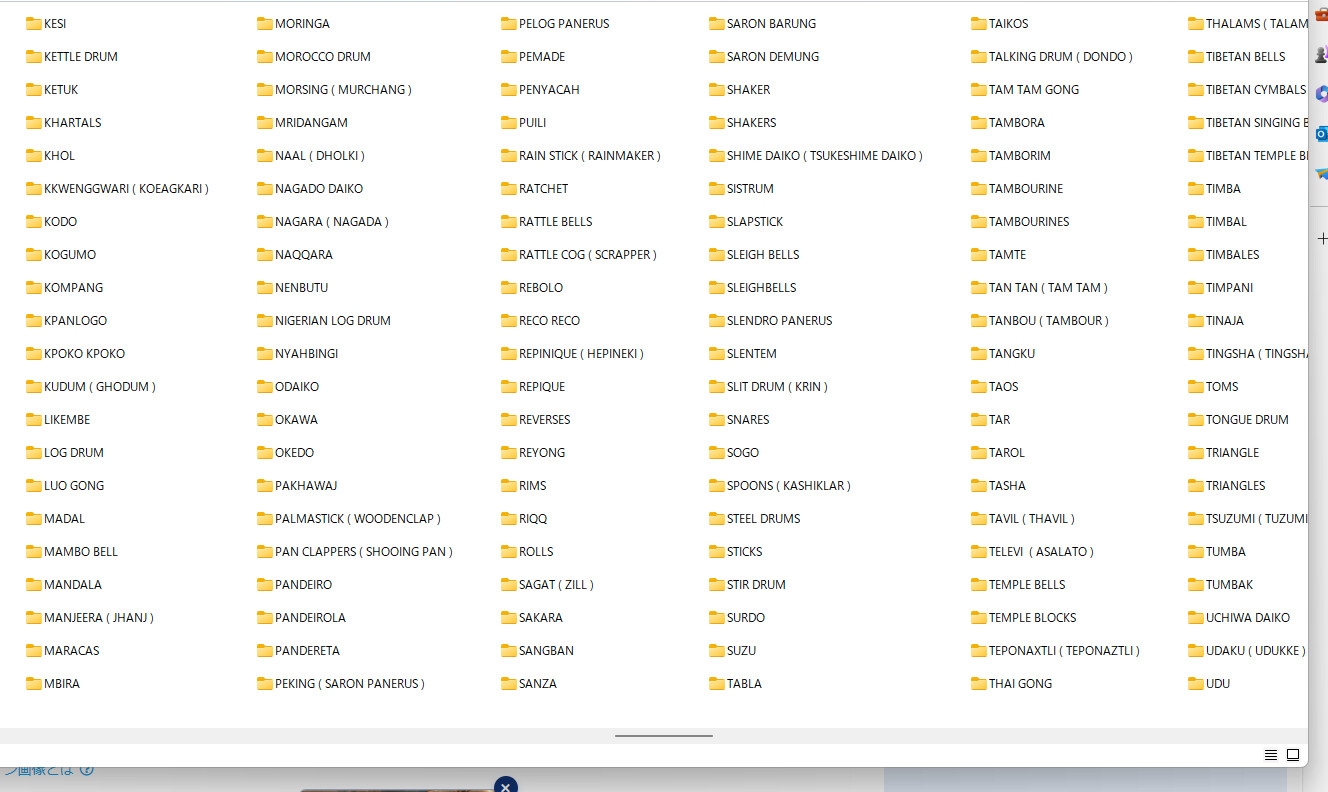This screenshot has height=792, width=1328.
Task: Click the plus icon in the Edge sidebar
Action: tap(1322, 239)
